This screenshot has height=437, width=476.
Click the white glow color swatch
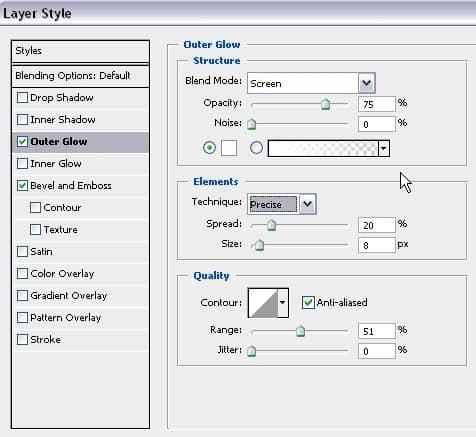(x=229, y=148)
